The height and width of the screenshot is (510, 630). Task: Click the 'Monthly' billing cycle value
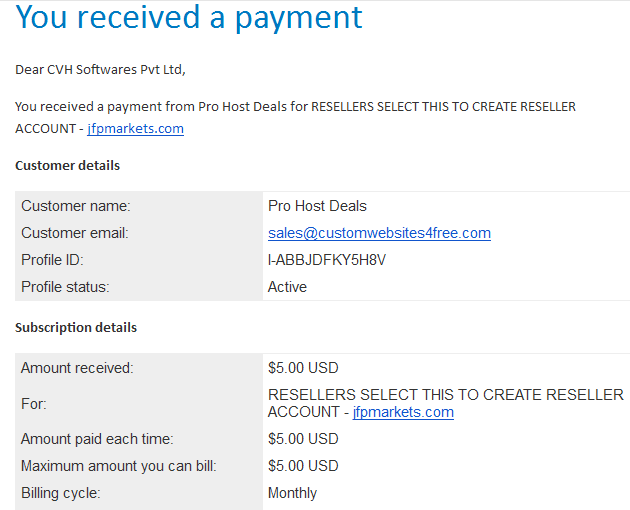click(292, 493)
